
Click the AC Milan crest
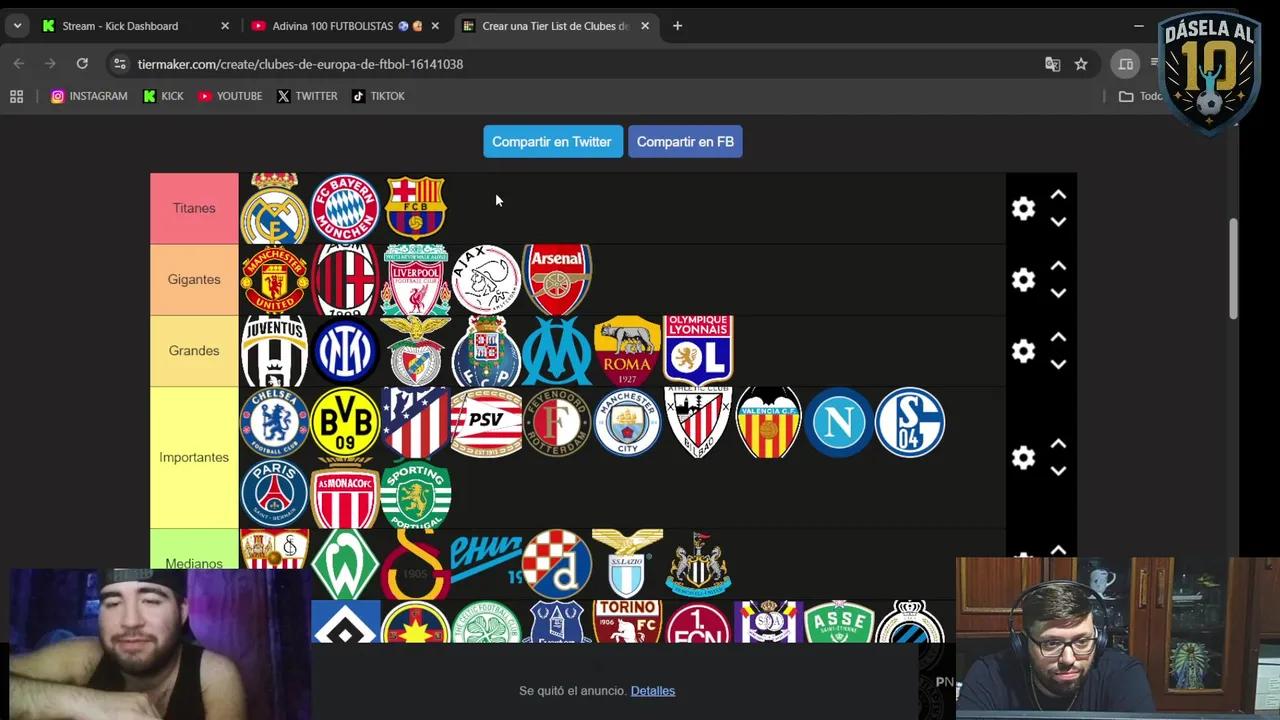345,279
